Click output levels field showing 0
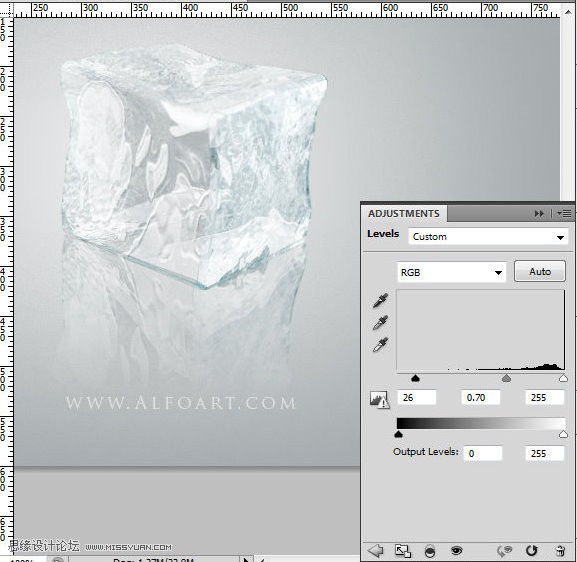Screen dimensions: 577x562 (483, 453)
